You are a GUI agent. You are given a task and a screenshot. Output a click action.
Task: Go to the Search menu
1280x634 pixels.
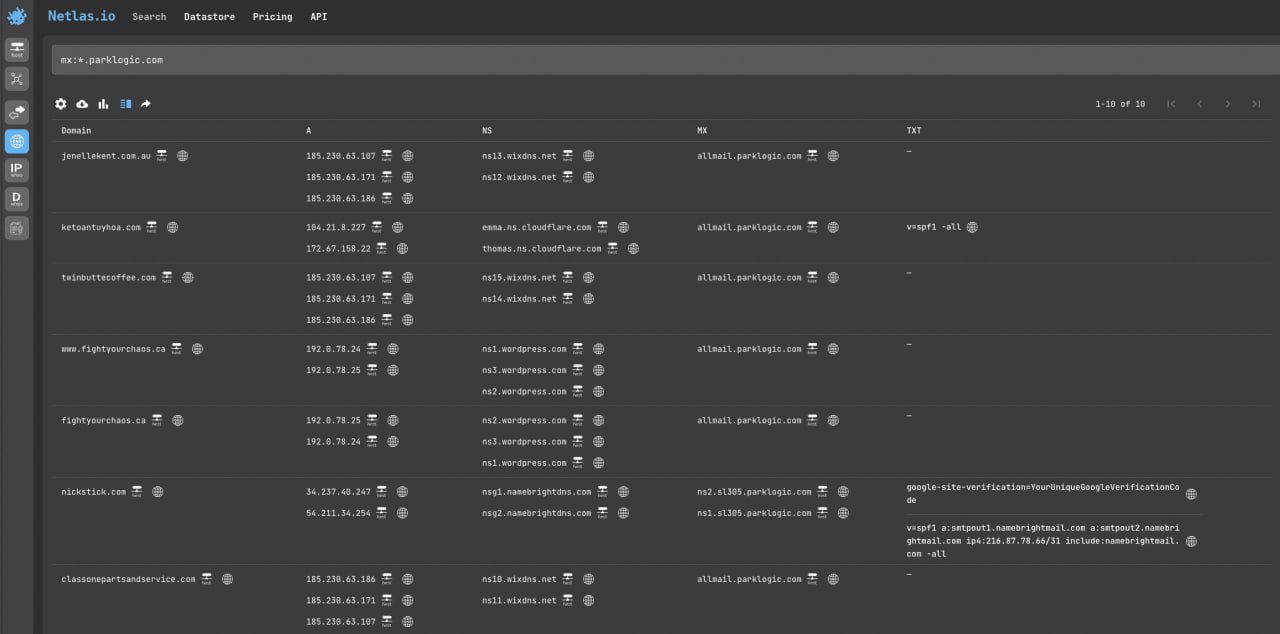[x=149, y=17]
